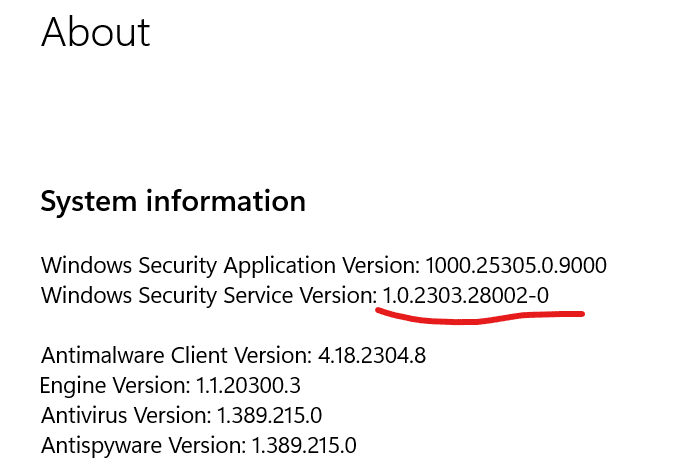688x472 pixels.
Task: Click the red underline annotation
Action: [x=480, y=317]
